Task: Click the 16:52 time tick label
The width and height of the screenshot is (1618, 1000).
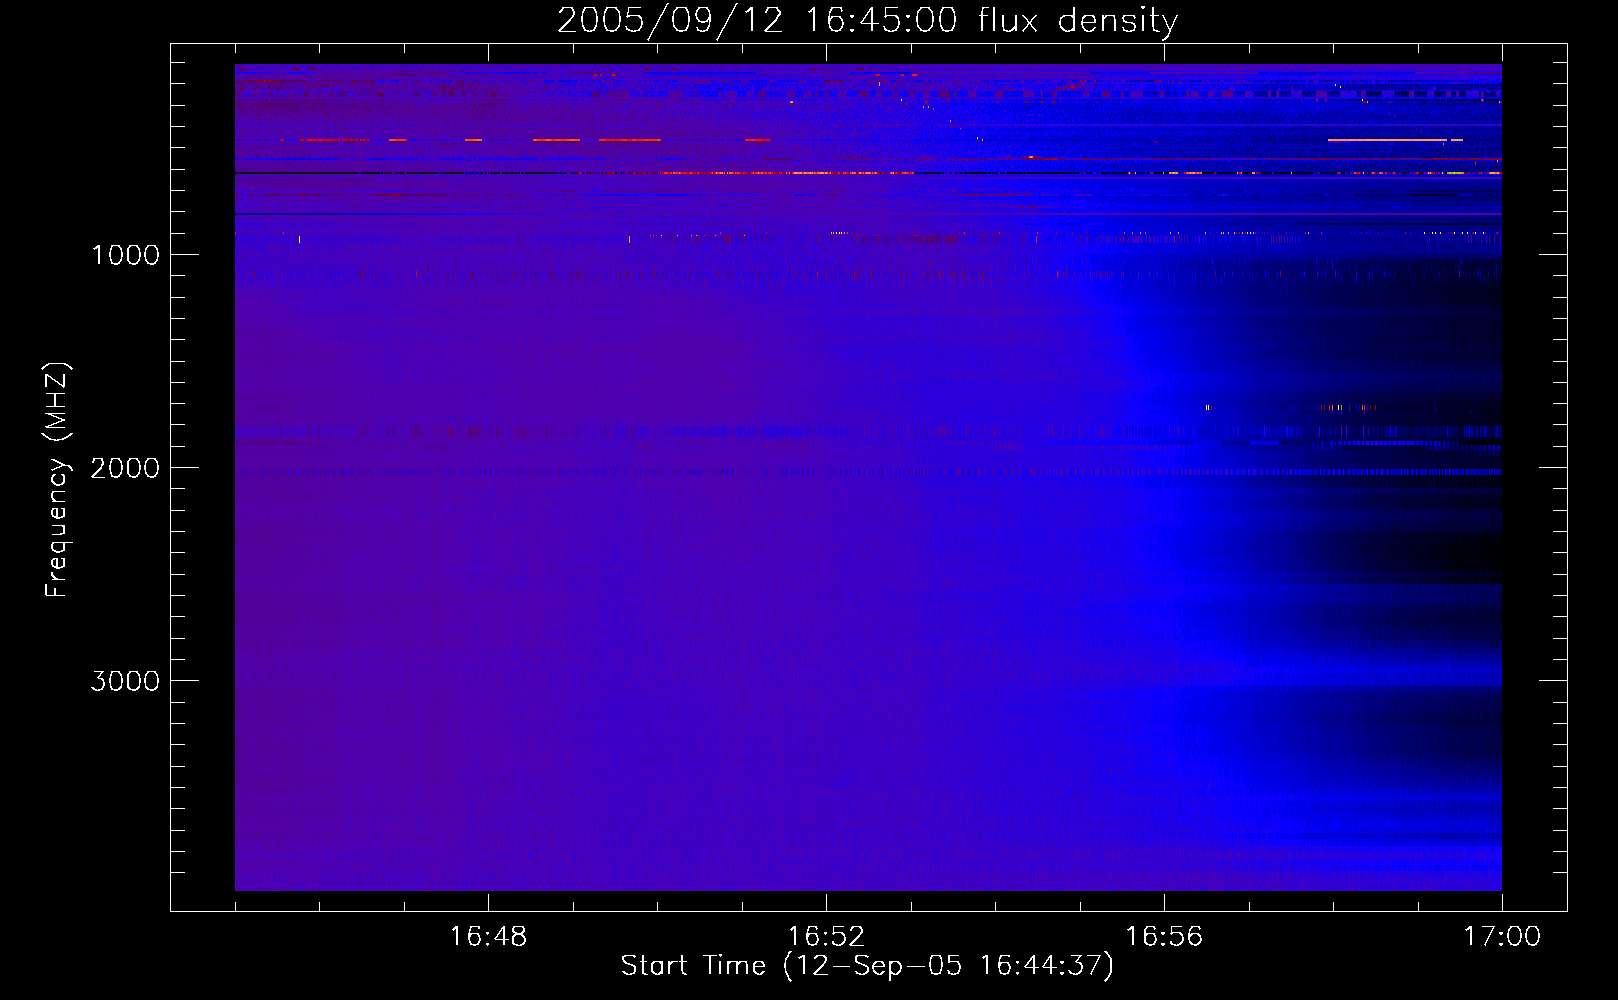Action: [826, 937]
